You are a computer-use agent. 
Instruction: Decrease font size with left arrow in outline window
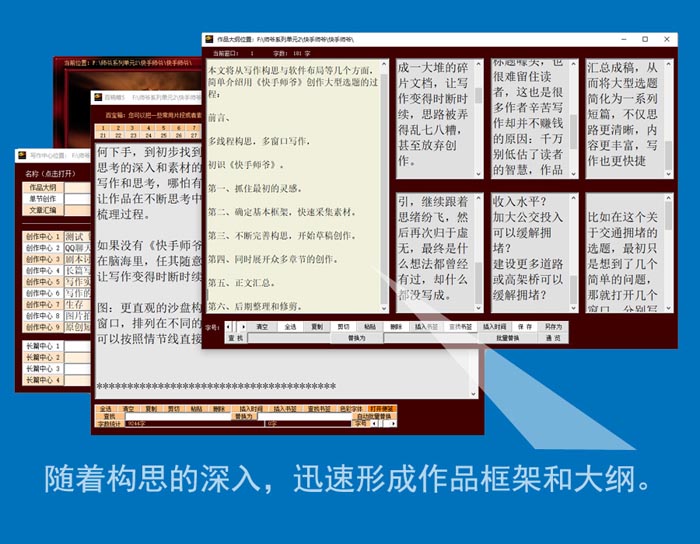pyautogui.click(x=228, y=327)
